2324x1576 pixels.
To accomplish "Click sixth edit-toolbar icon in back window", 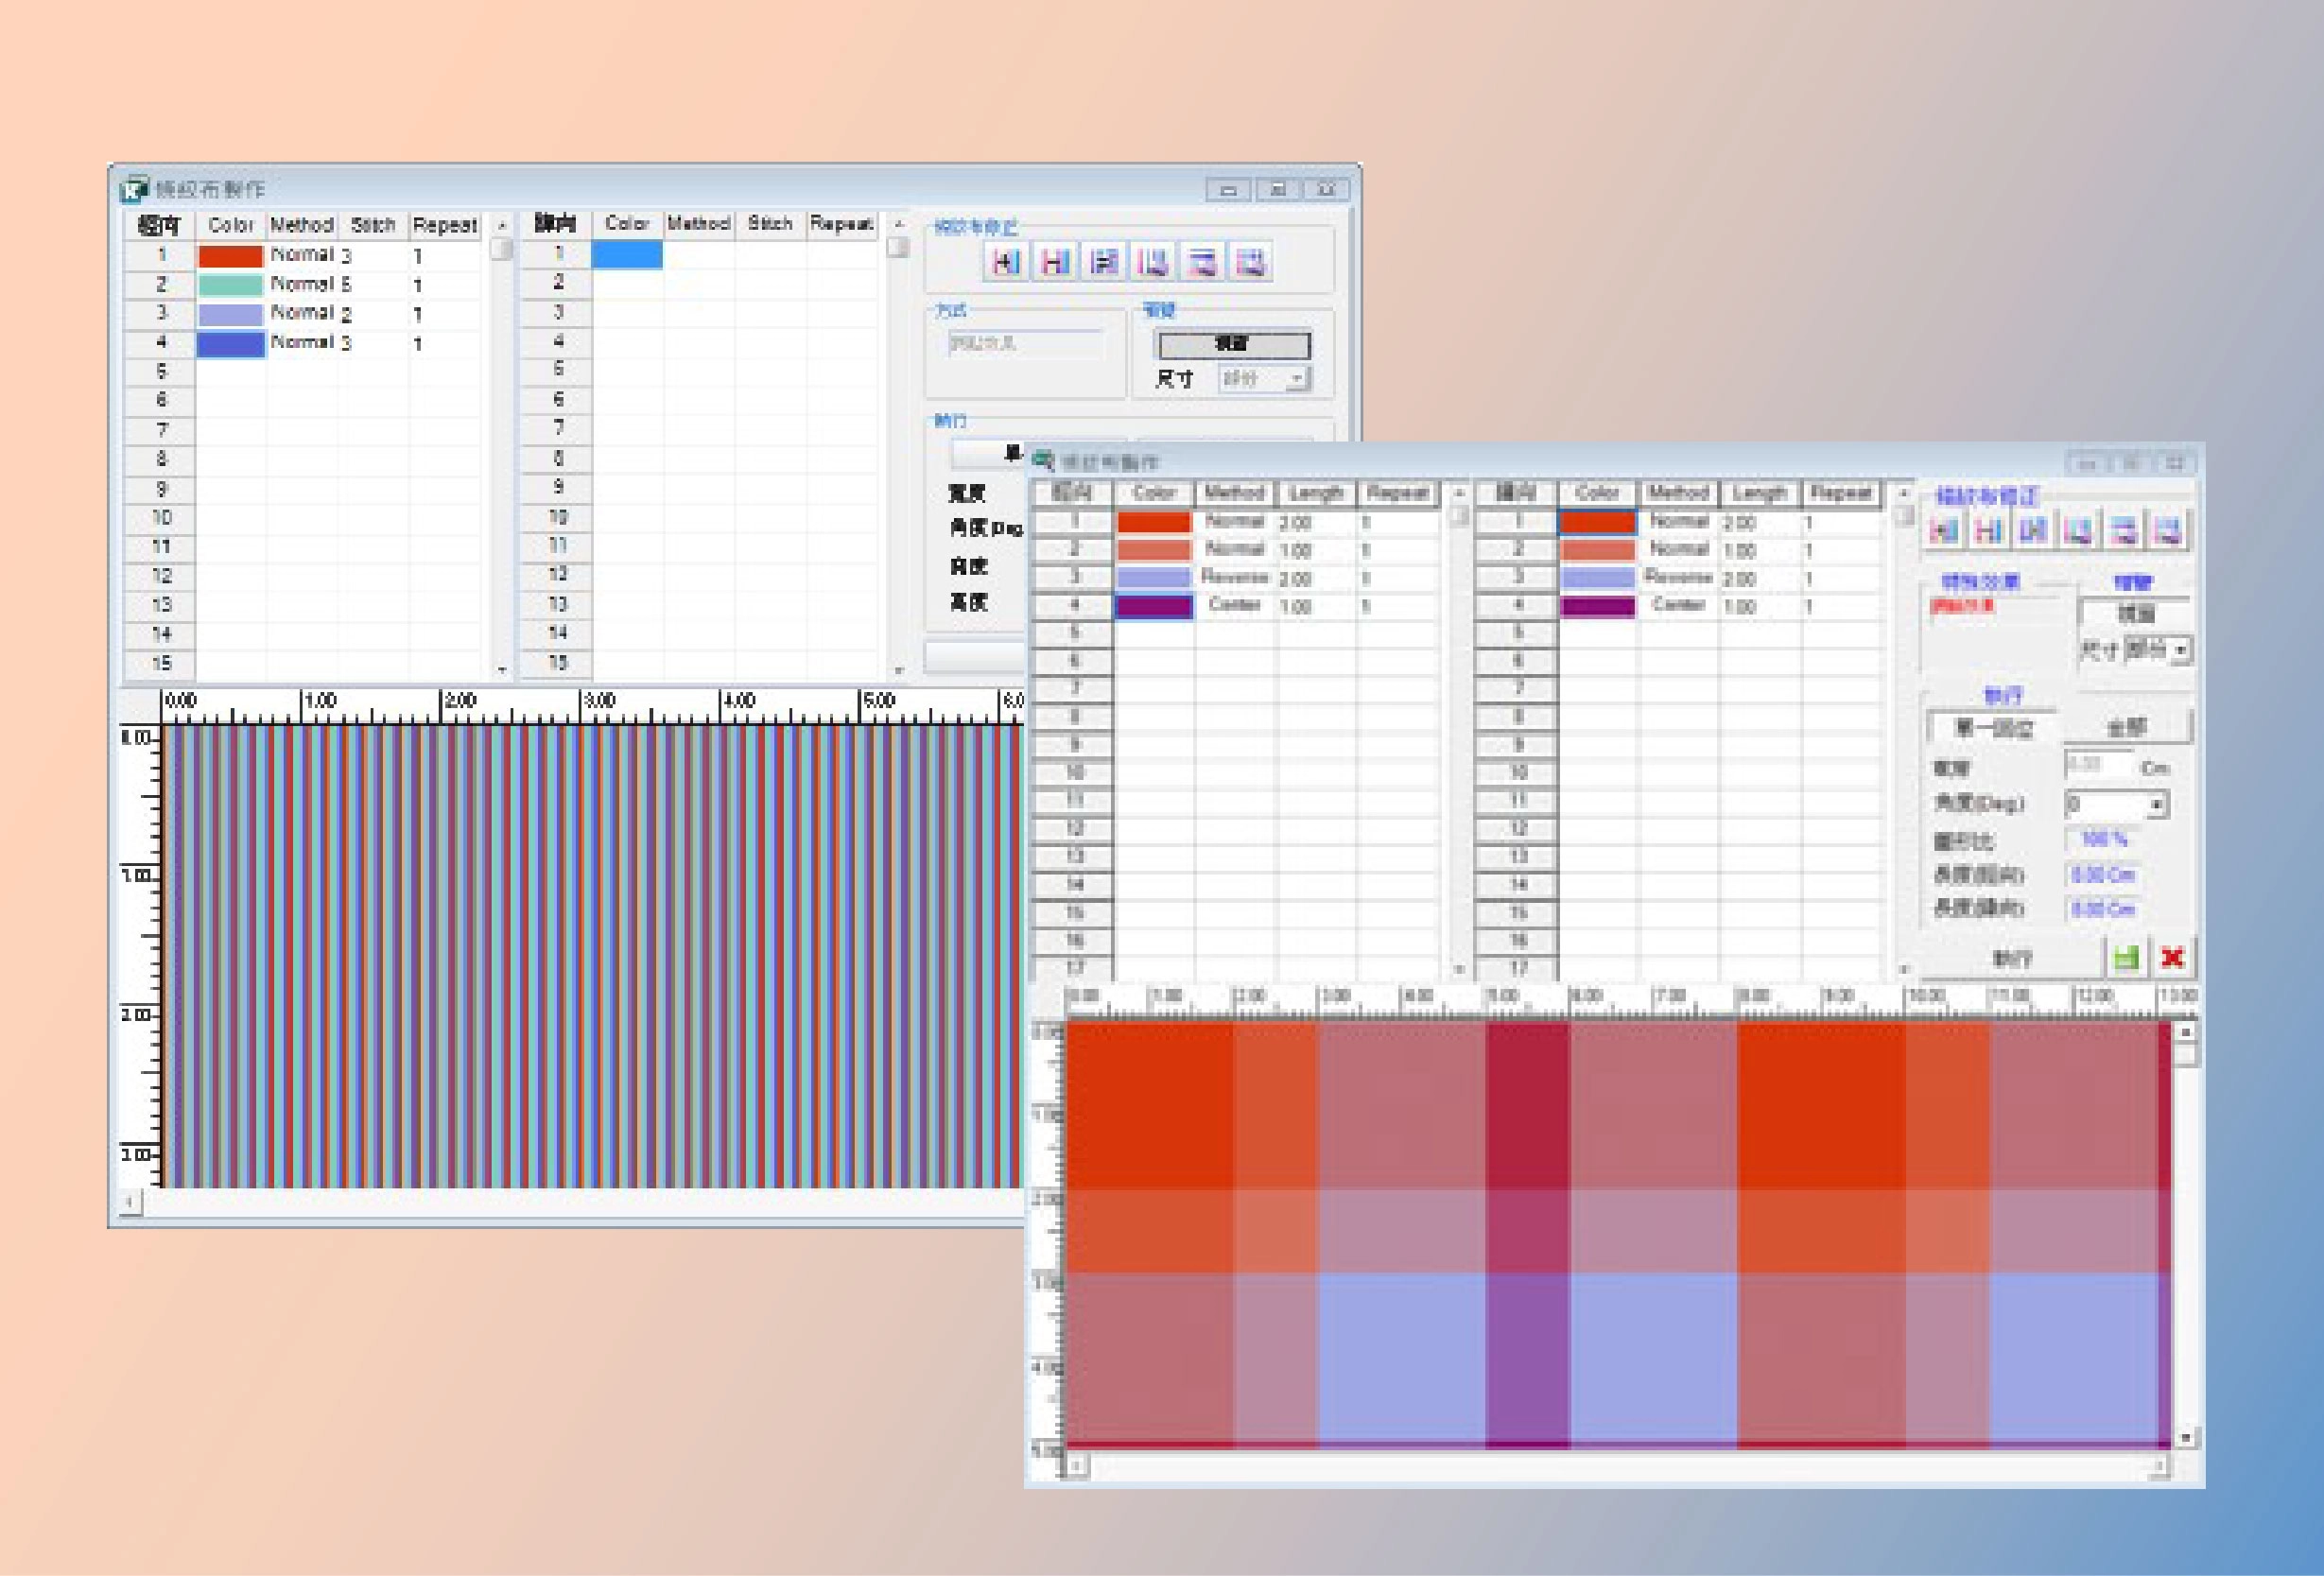I will pos(1250,262).
